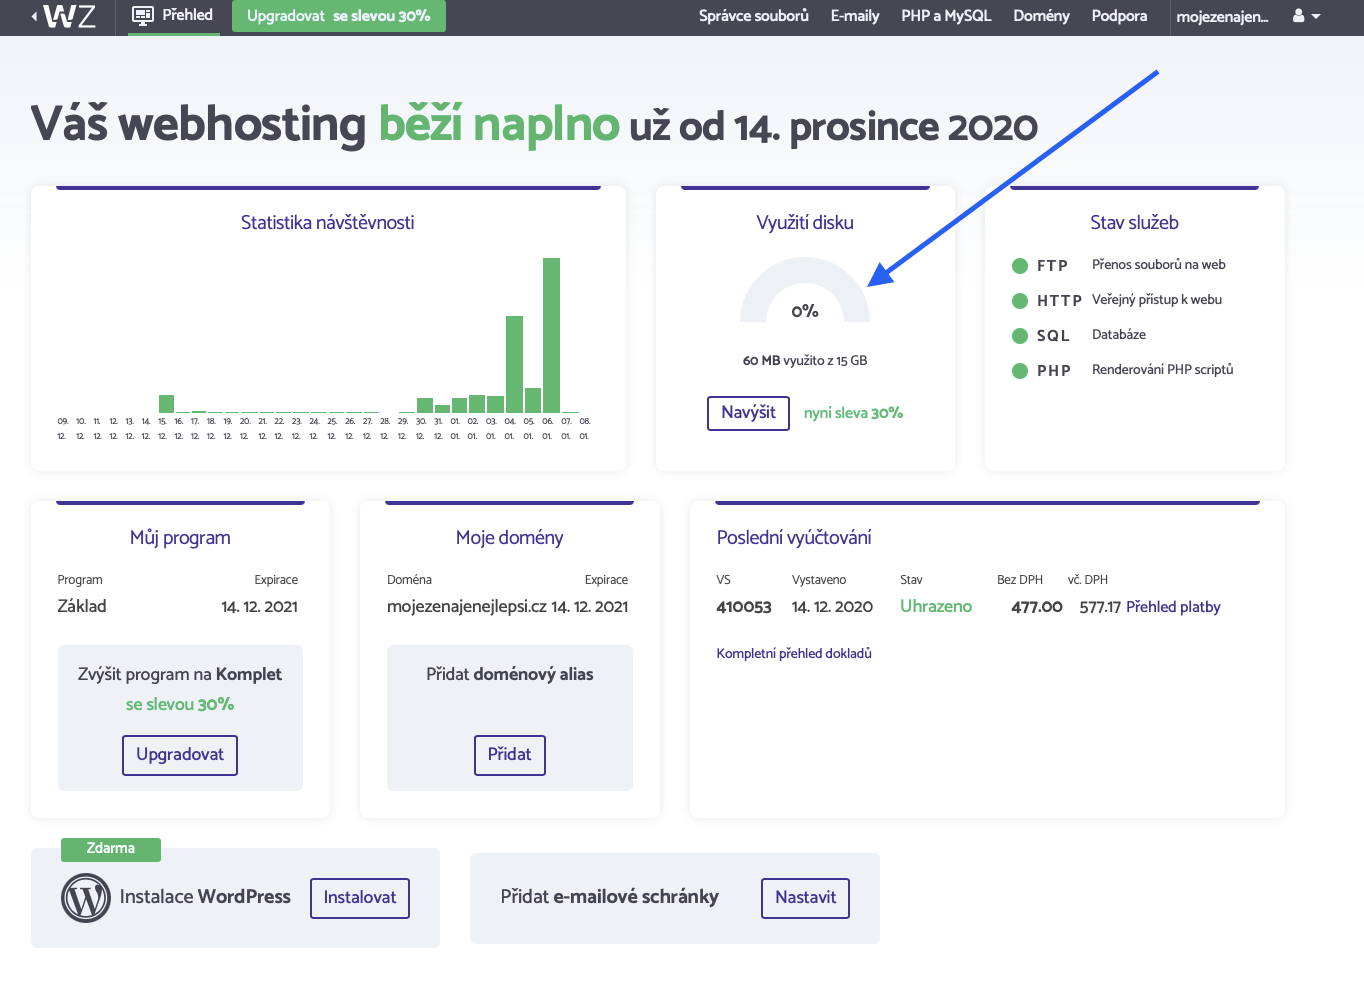Open Správce souborů in the top menu
The width and height of the screenshot is (1364, 989).
tap(753, 16)
